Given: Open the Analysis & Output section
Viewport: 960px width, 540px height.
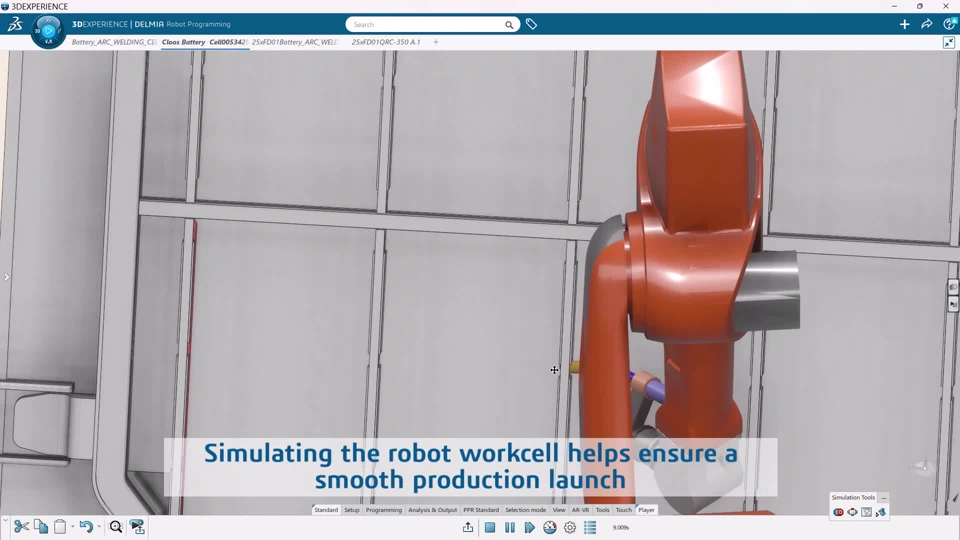Looking at the screenshot, I should [432, 510].
